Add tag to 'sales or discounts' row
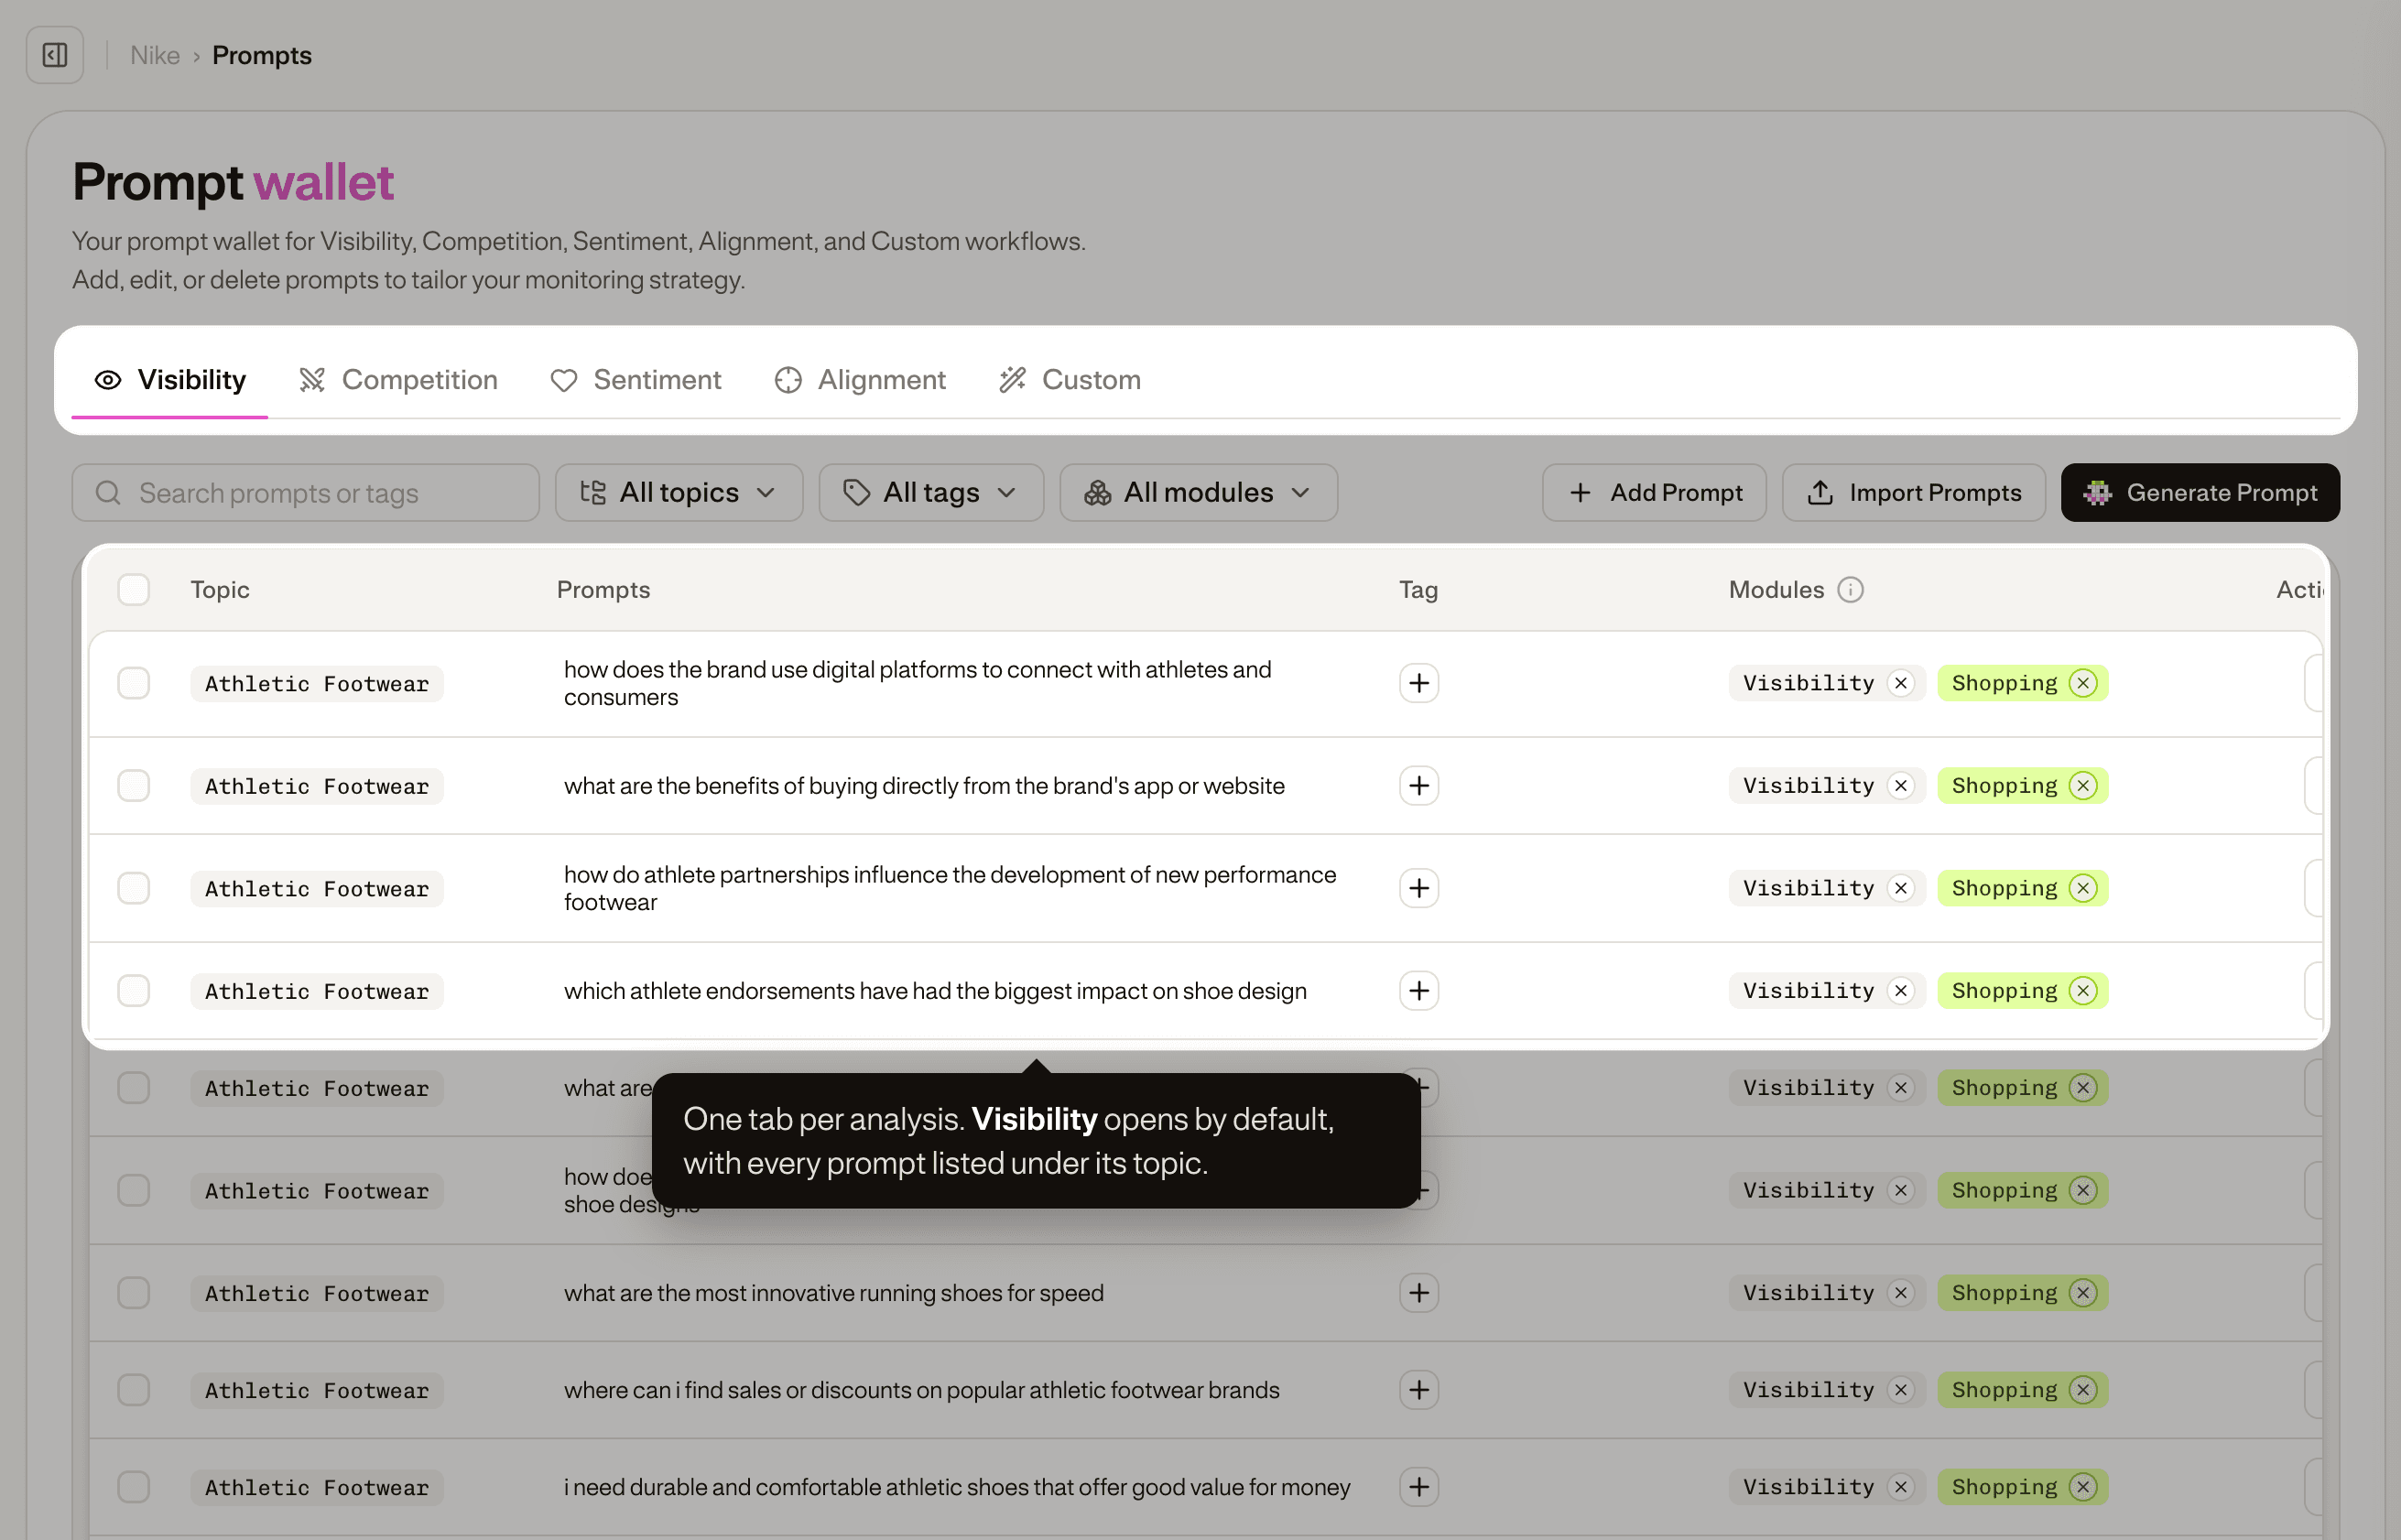The width and height of the screenshot is (2401, 1540). pyautogui.click(x=1418, y=1390)
